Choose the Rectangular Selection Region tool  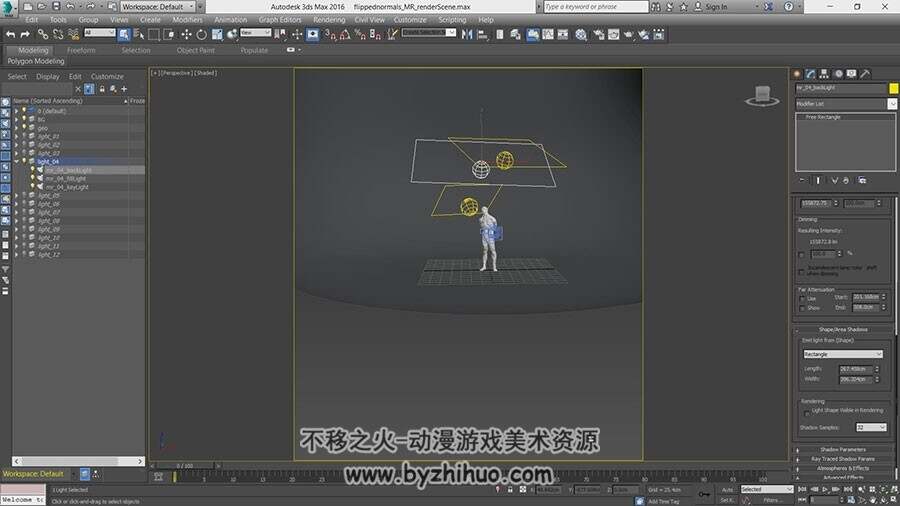[x=154, y=35]
